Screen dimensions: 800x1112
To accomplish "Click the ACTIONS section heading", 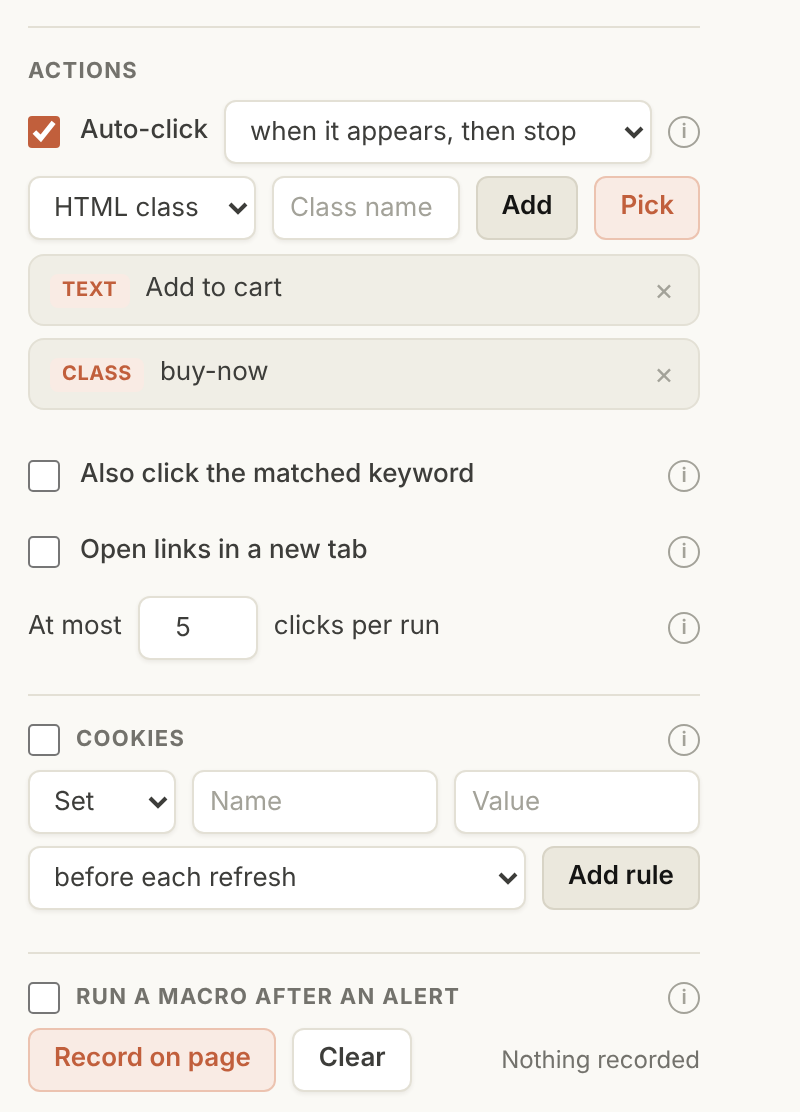I will tap(82, 70).
